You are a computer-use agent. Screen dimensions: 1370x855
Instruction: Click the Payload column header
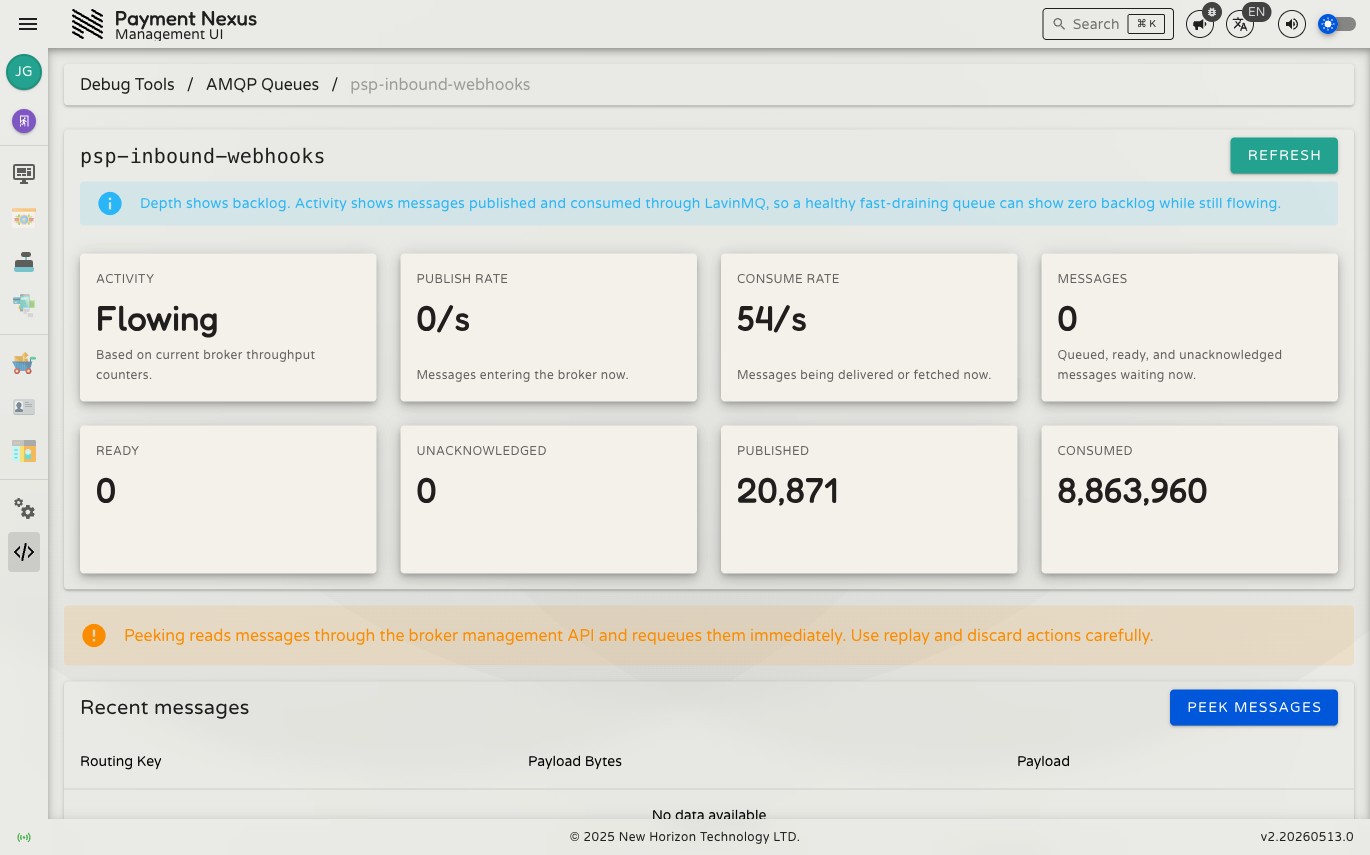coord(1043,761)
